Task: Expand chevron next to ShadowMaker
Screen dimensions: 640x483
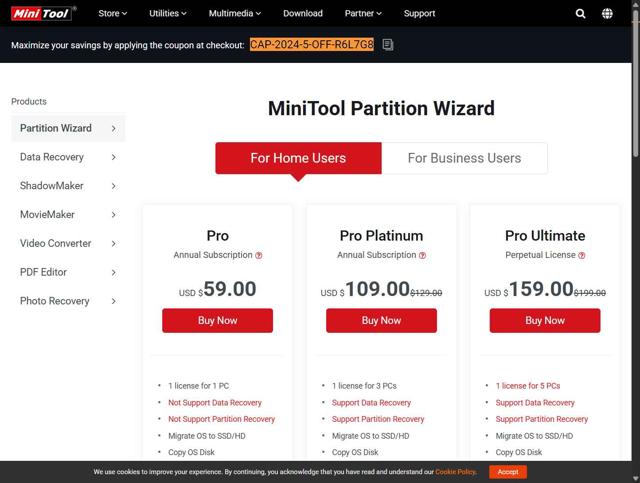Action: [x=113, y=186]
